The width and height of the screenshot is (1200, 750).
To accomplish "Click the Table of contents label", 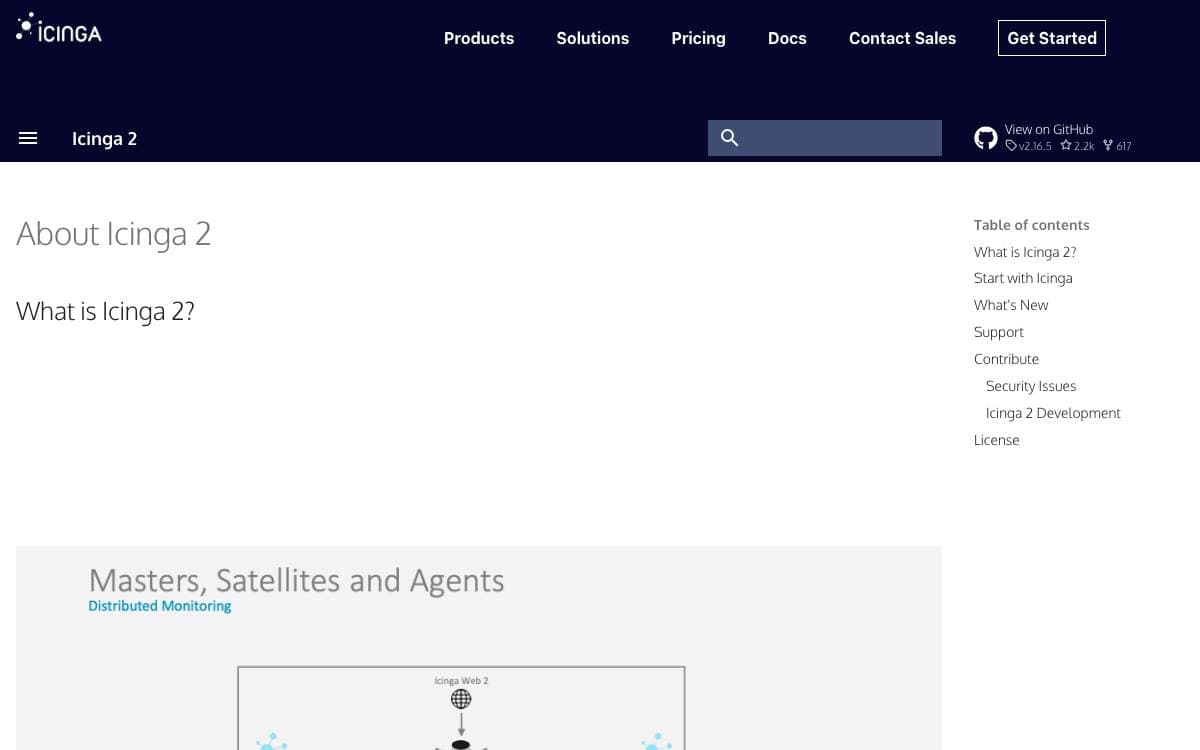I will point(1032,225).
